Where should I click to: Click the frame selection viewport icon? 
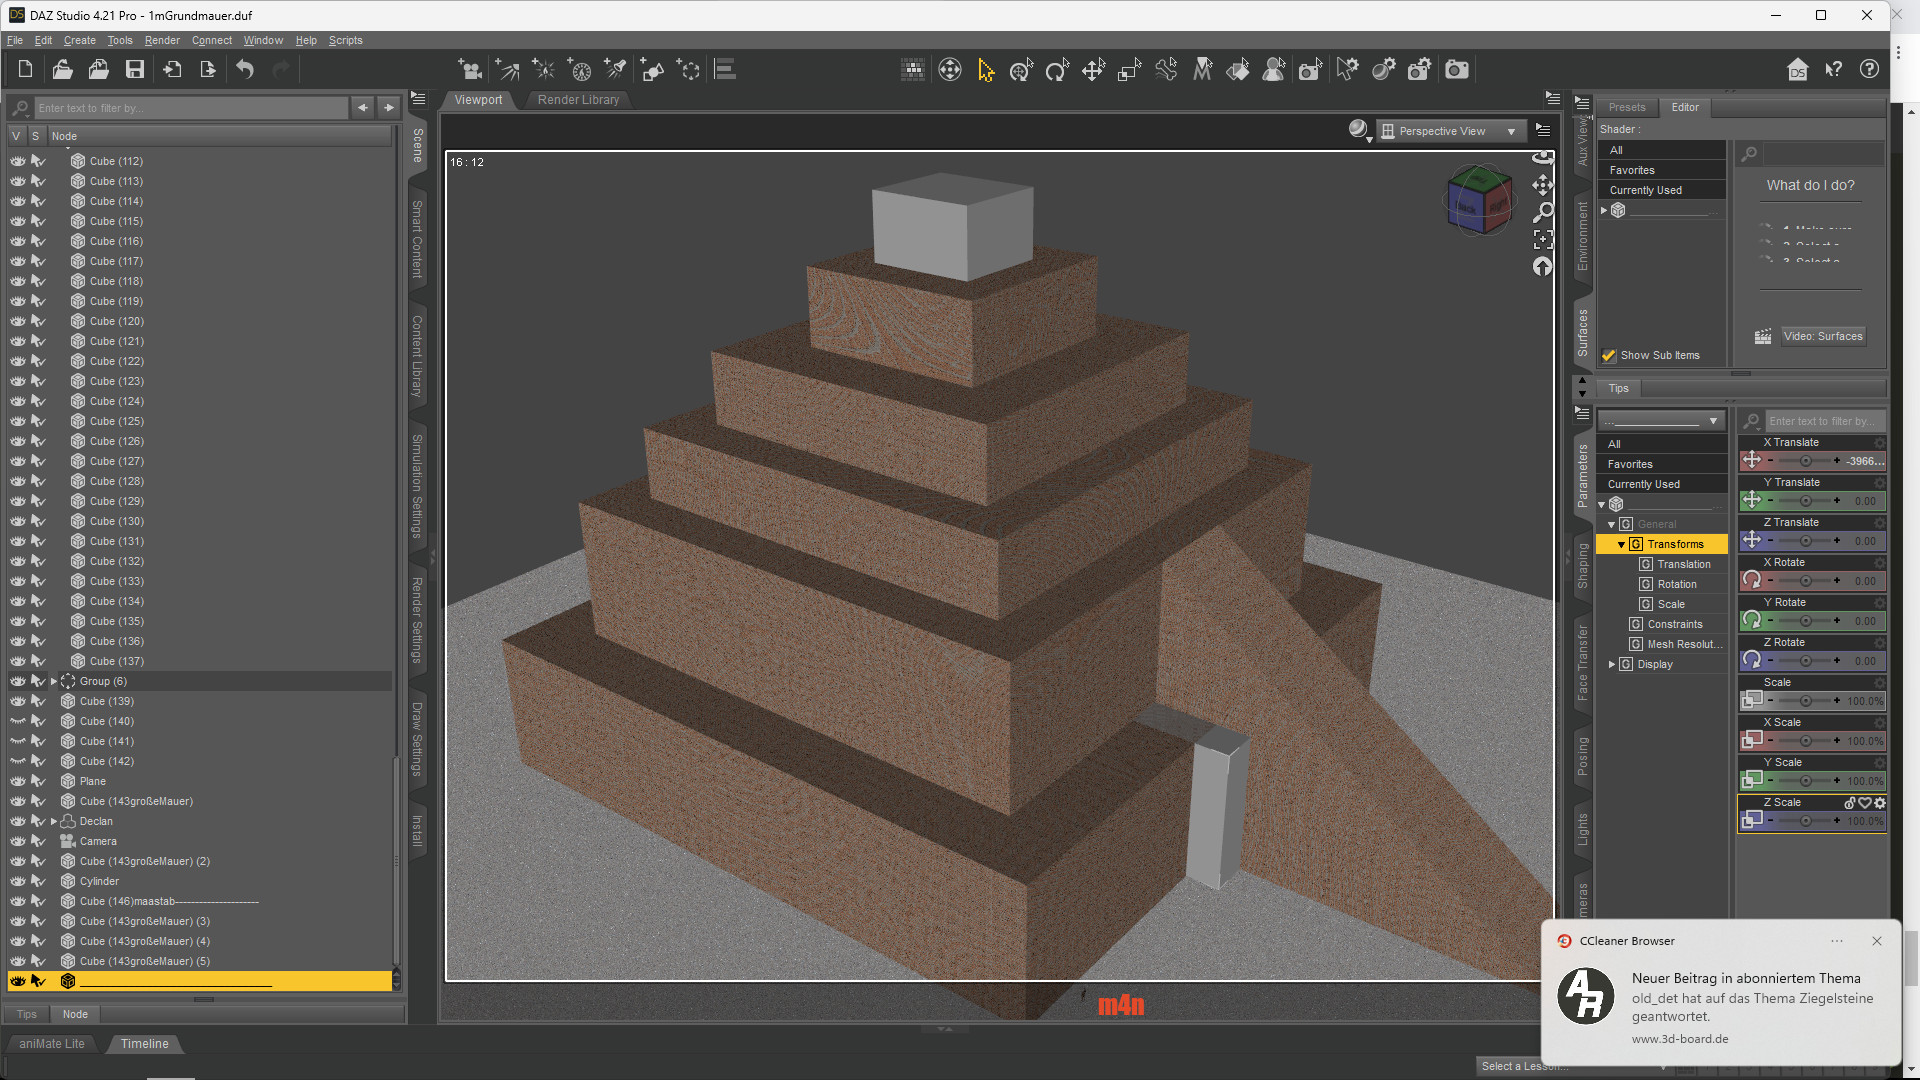(1543, 239)
